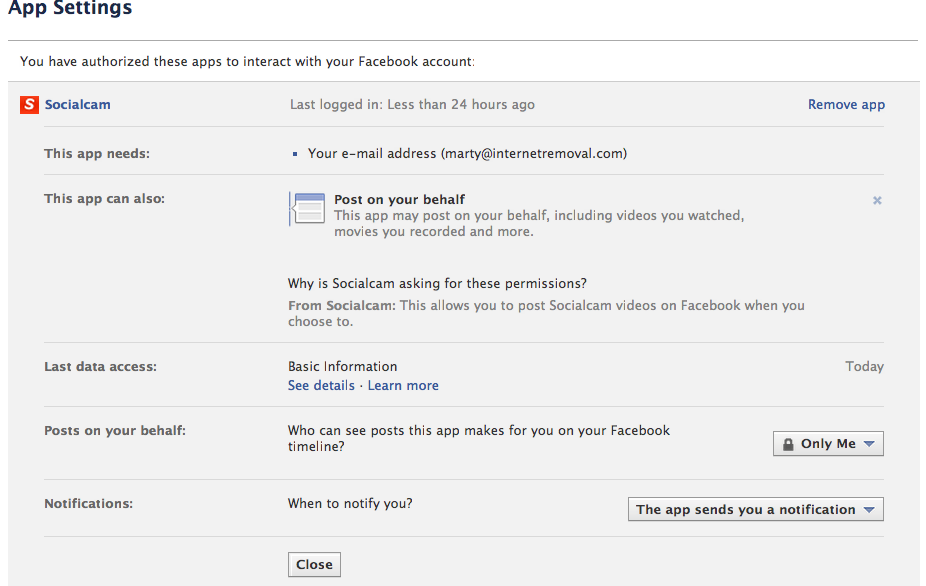Image resolution: width=926 pixels, height=586 pixels.
Task: Click the When to notify you text
Action: point(350,503)
